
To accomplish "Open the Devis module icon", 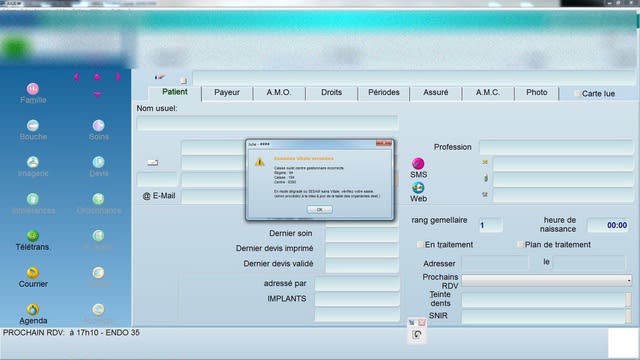I will [98, 162].
